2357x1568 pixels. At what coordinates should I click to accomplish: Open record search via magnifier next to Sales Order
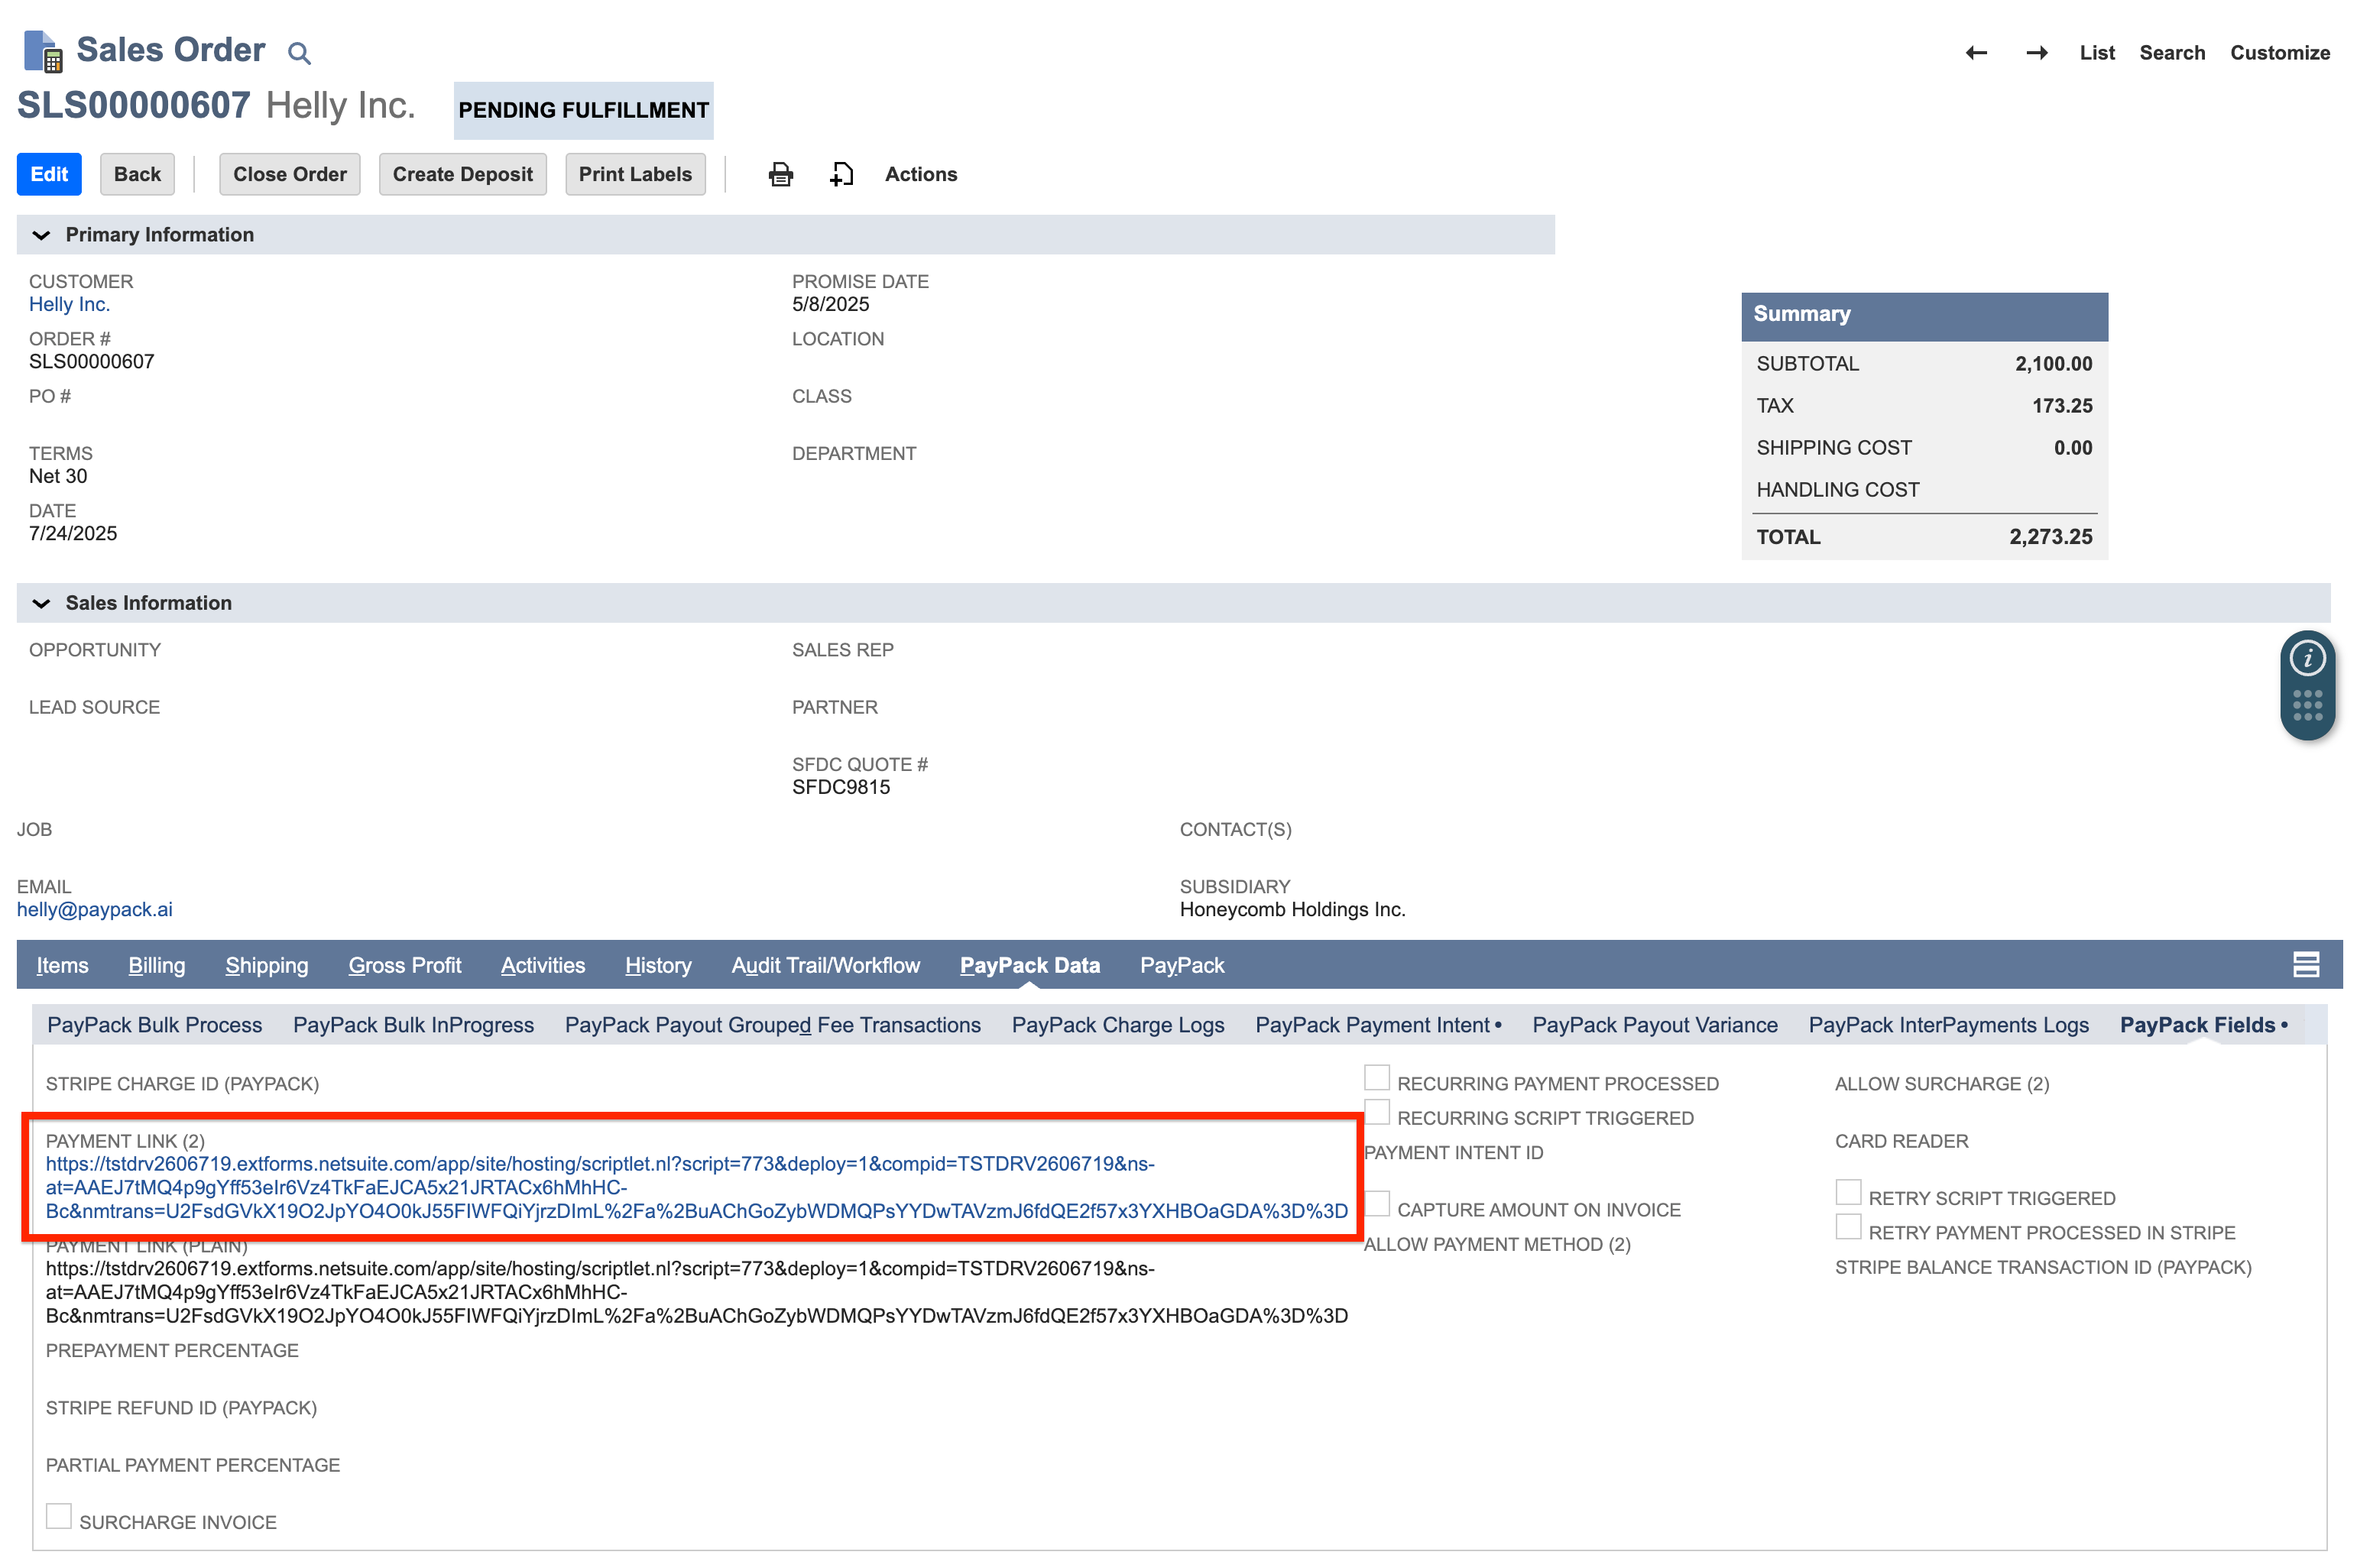pos(299,52)
